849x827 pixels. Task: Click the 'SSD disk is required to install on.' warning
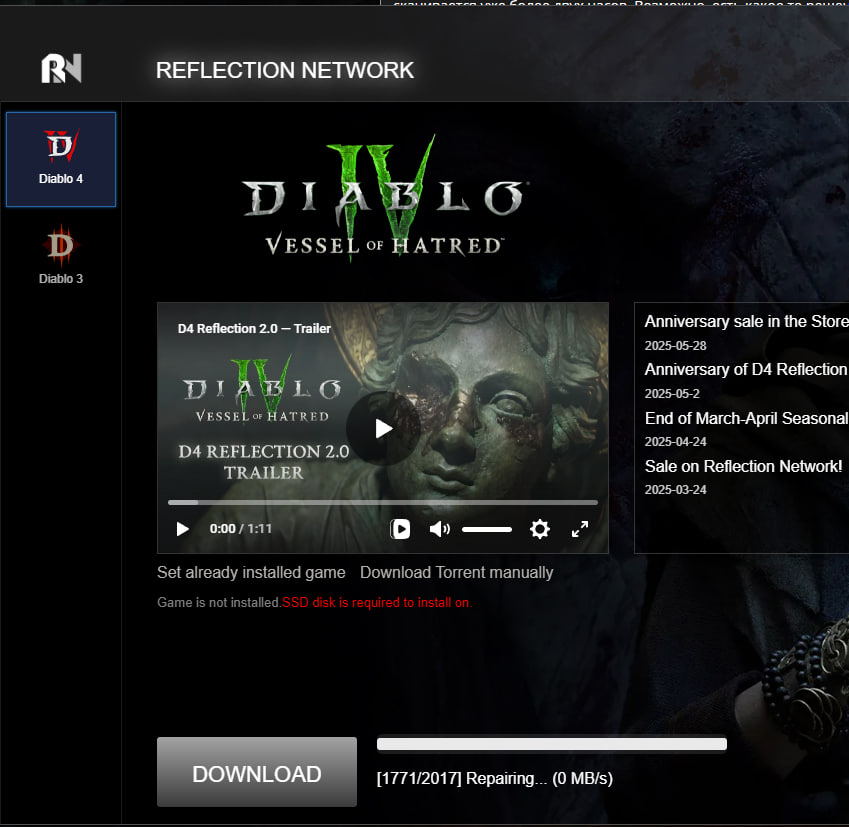tap(377, 602)
